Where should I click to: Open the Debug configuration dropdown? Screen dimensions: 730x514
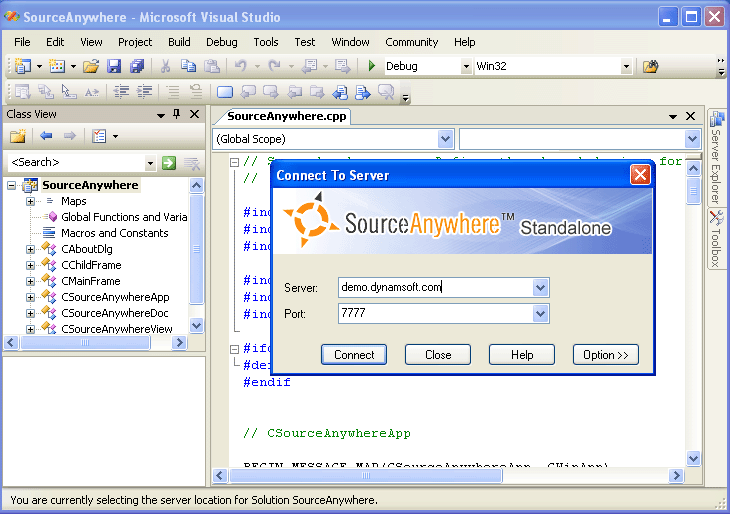466,67
